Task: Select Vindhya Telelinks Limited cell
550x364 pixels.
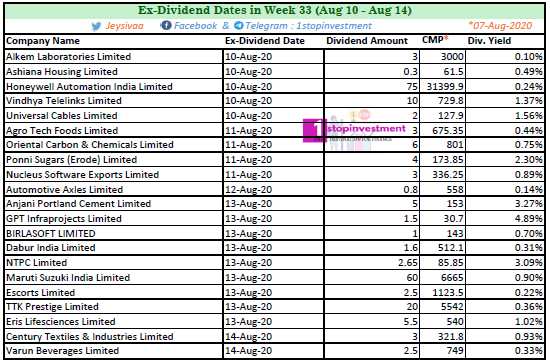Action: (x=114, y=101)
